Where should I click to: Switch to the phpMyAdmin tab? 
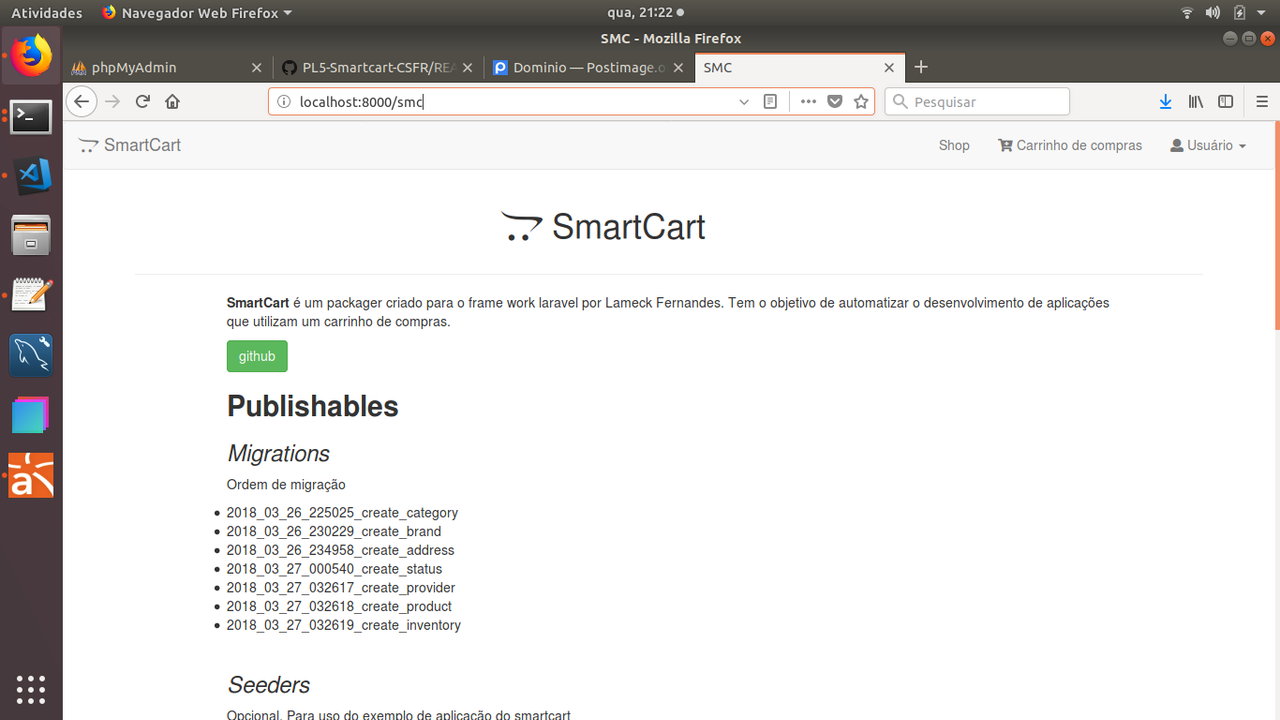[x=167, y=68]
